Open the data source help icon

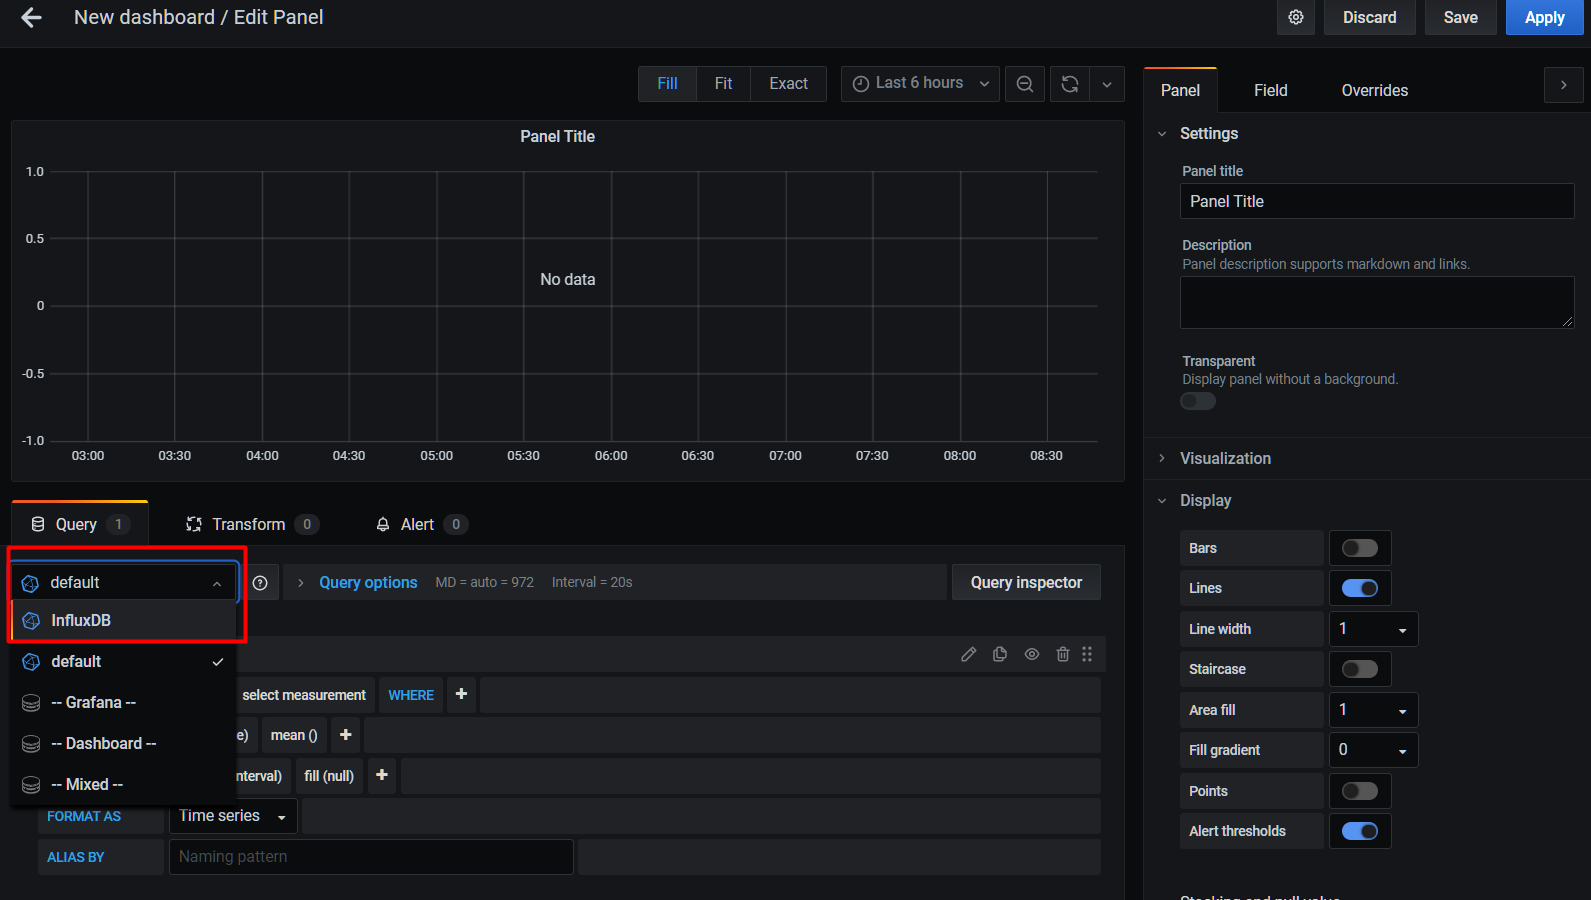coord(260,583)
